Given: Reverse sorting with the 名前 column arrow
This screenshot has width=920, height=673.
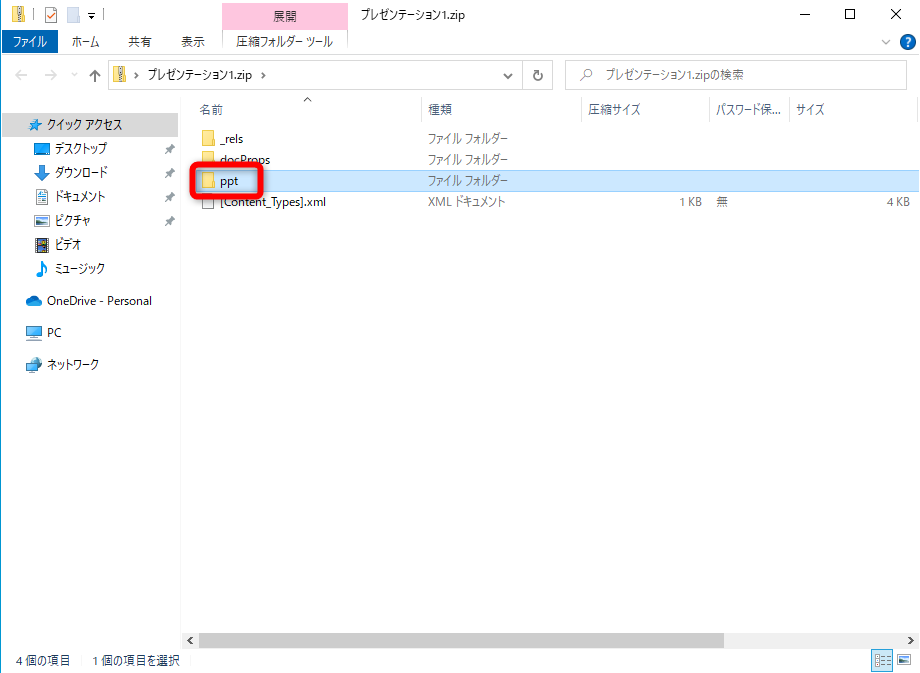Looking at the screenshot, I should 307,100.
